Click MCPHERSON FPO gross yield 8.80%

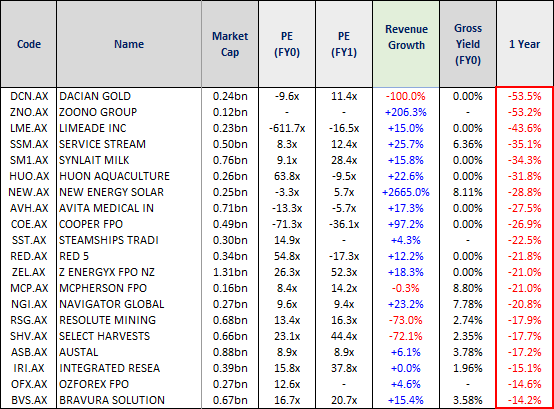[467, 288]
